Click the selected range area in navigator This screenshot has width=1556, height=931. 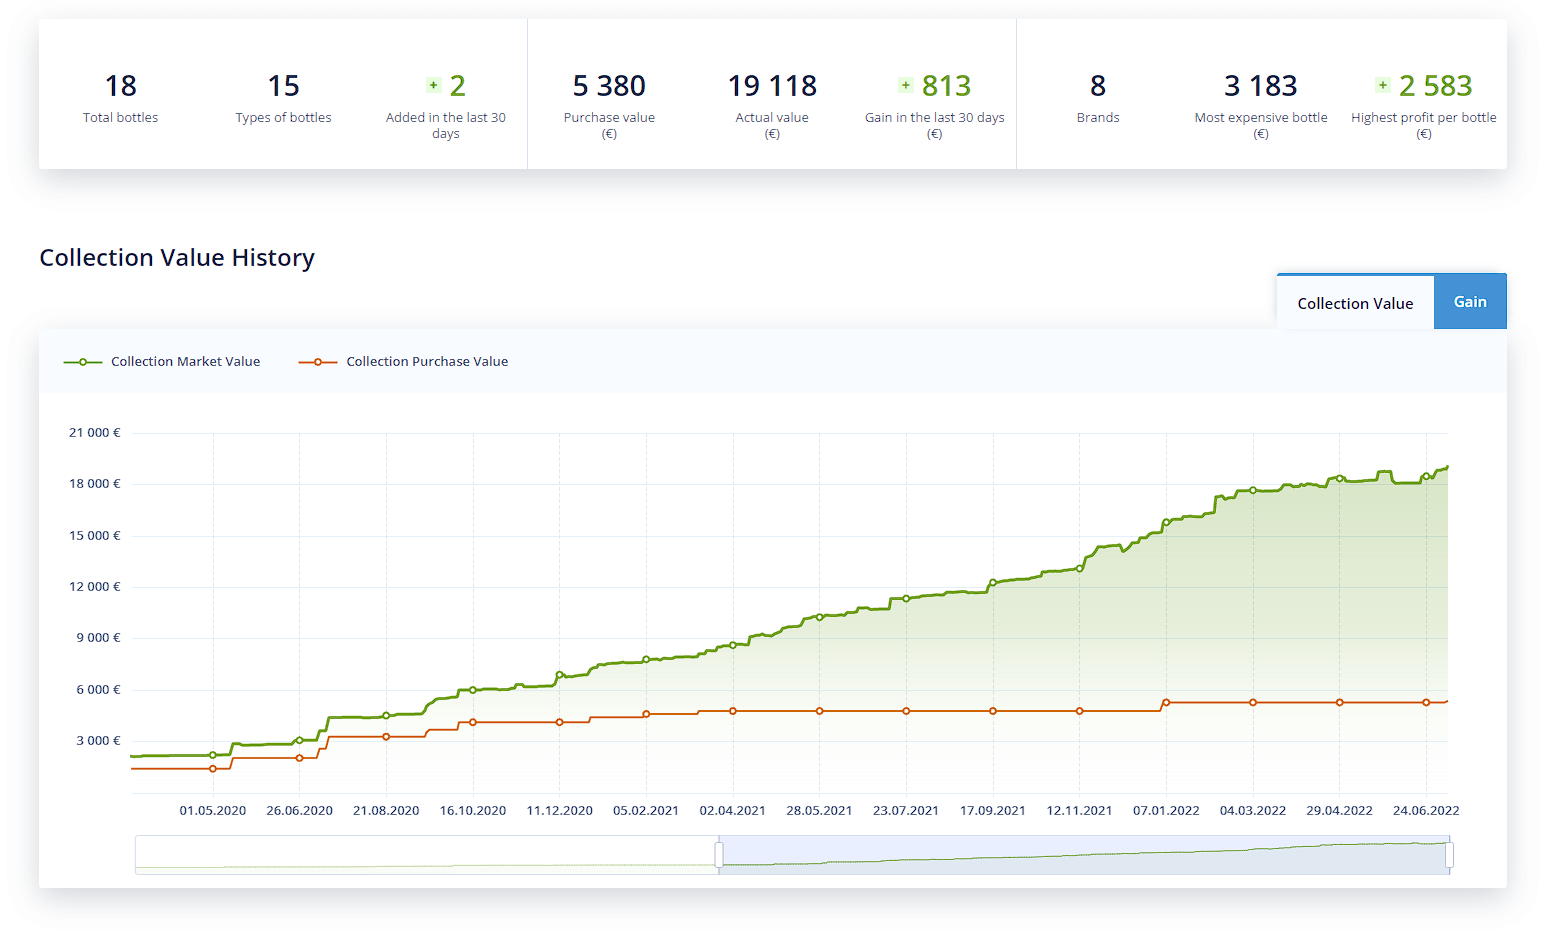click(x=1084, y=855)
